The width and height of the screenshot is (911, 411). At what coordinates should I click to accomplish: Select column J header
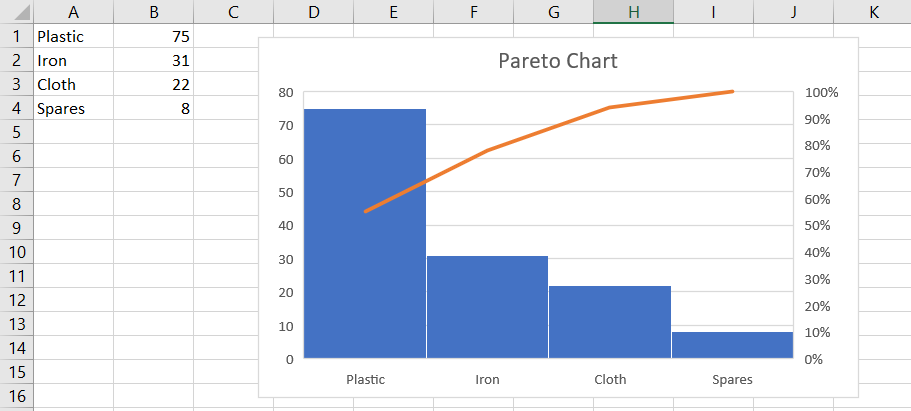coord(793,12)
